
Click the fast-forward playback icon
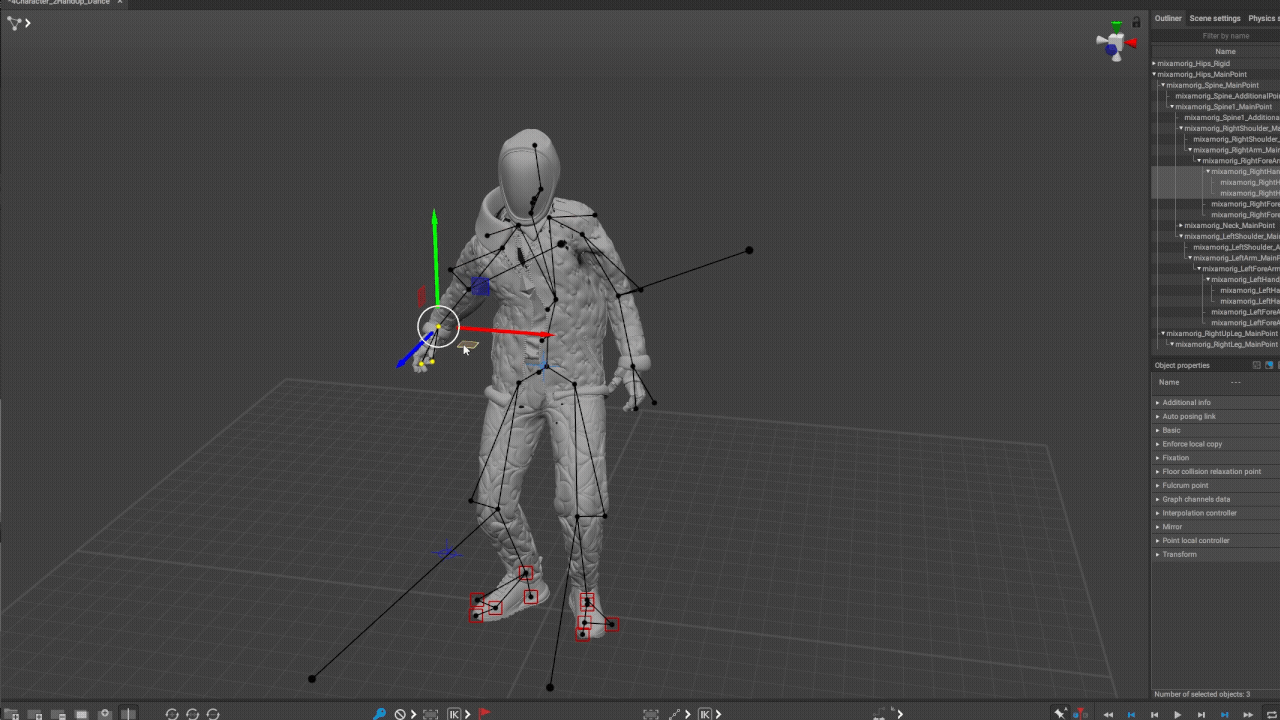point(1248,714)
